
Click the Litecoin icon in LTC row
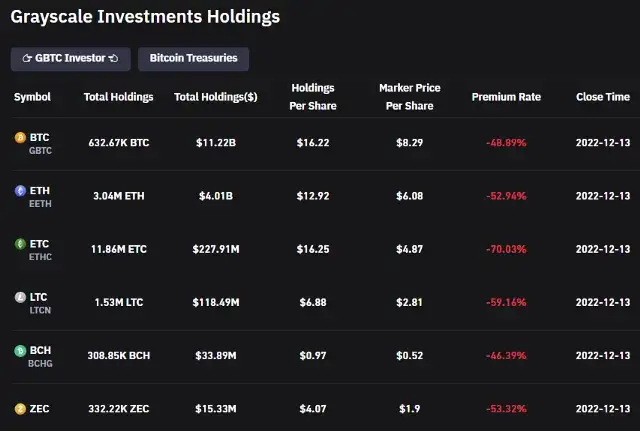(20, 297)
